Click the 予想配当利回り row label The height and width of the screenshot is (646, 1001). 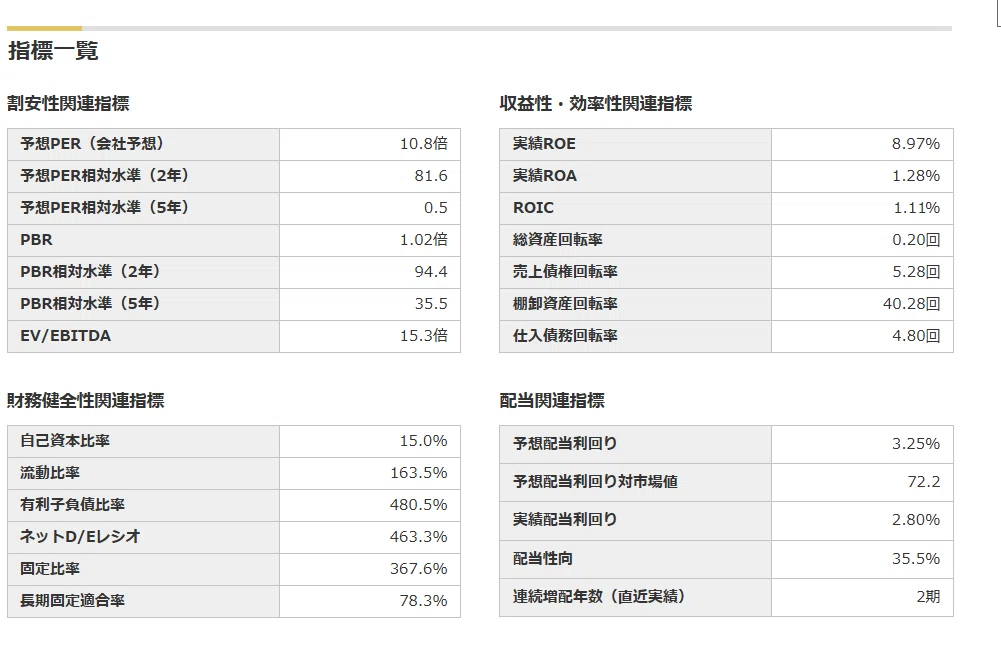pos(565,443)
